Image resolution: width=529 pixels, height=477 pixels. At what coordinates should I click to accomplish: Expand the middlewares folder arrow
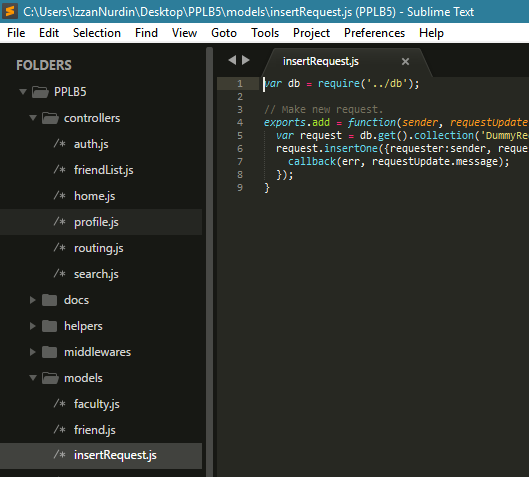[x=33, y=352]
